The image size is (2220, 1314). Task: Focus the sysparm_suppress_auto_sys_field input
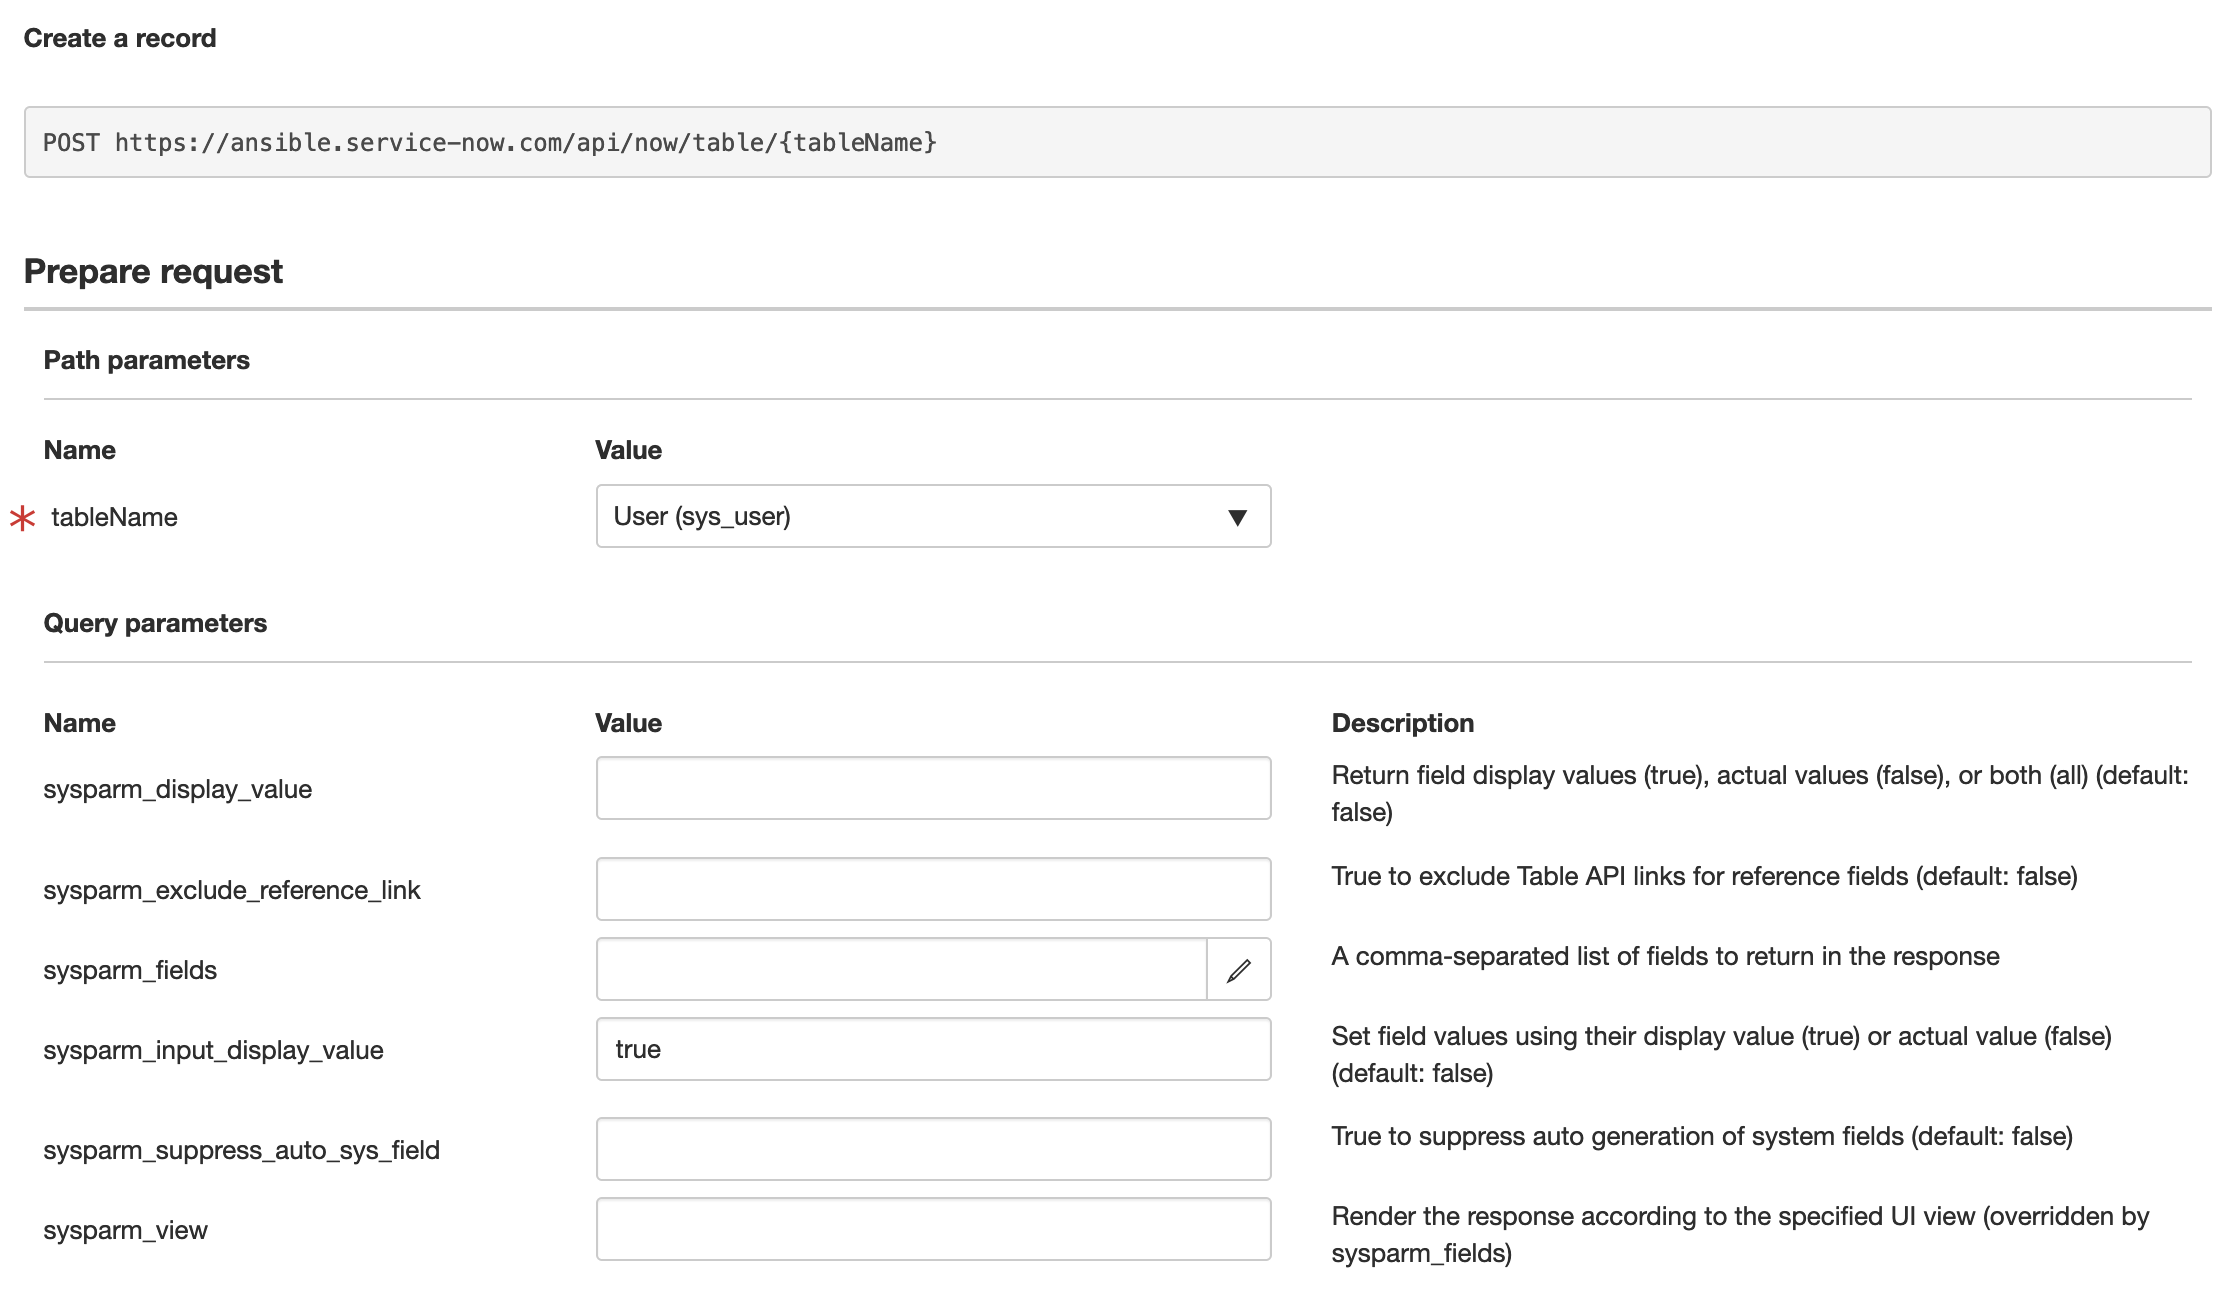click(932, 1150)
